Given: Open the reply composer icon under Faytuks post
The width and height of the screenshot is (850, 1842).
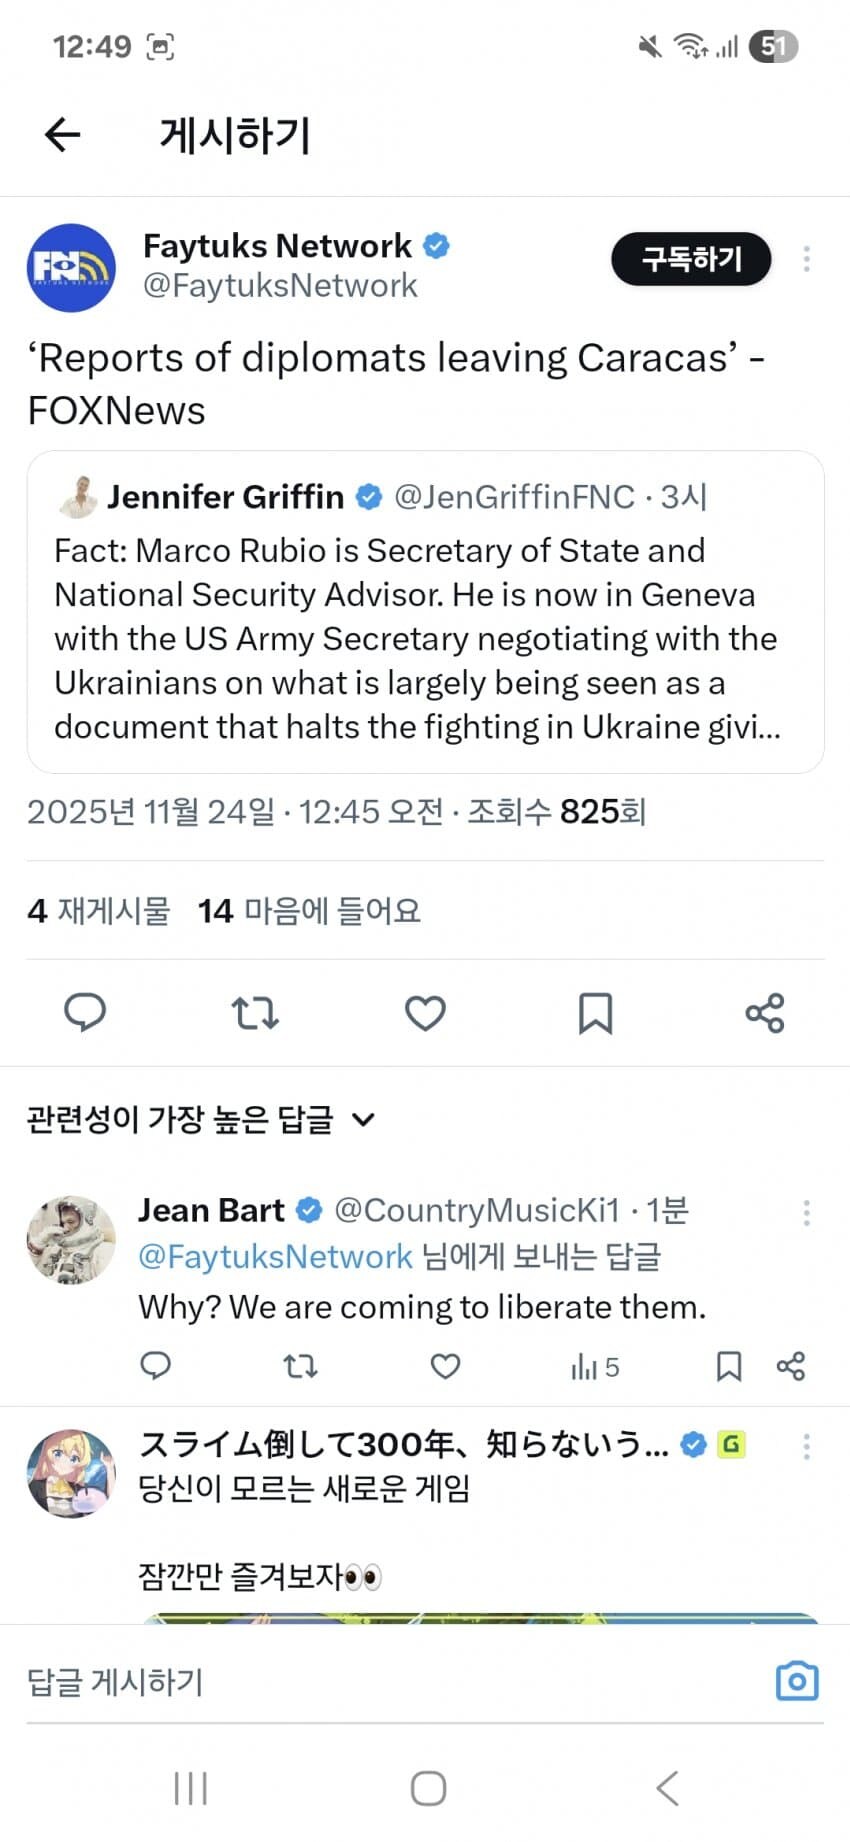Looking at the screenshot, I should pyautogui.click(x=85, y=1013).
